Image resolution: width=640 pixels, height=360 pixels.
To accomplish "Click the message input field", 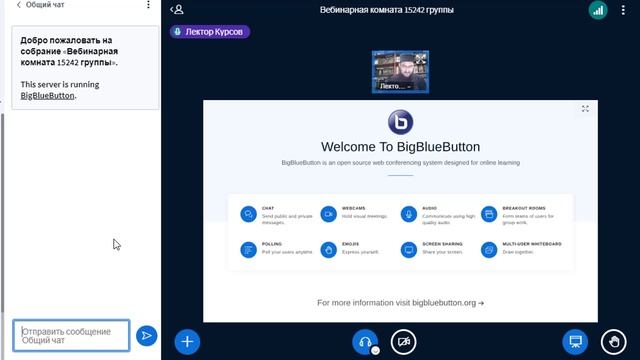I will tap(71, 336).
